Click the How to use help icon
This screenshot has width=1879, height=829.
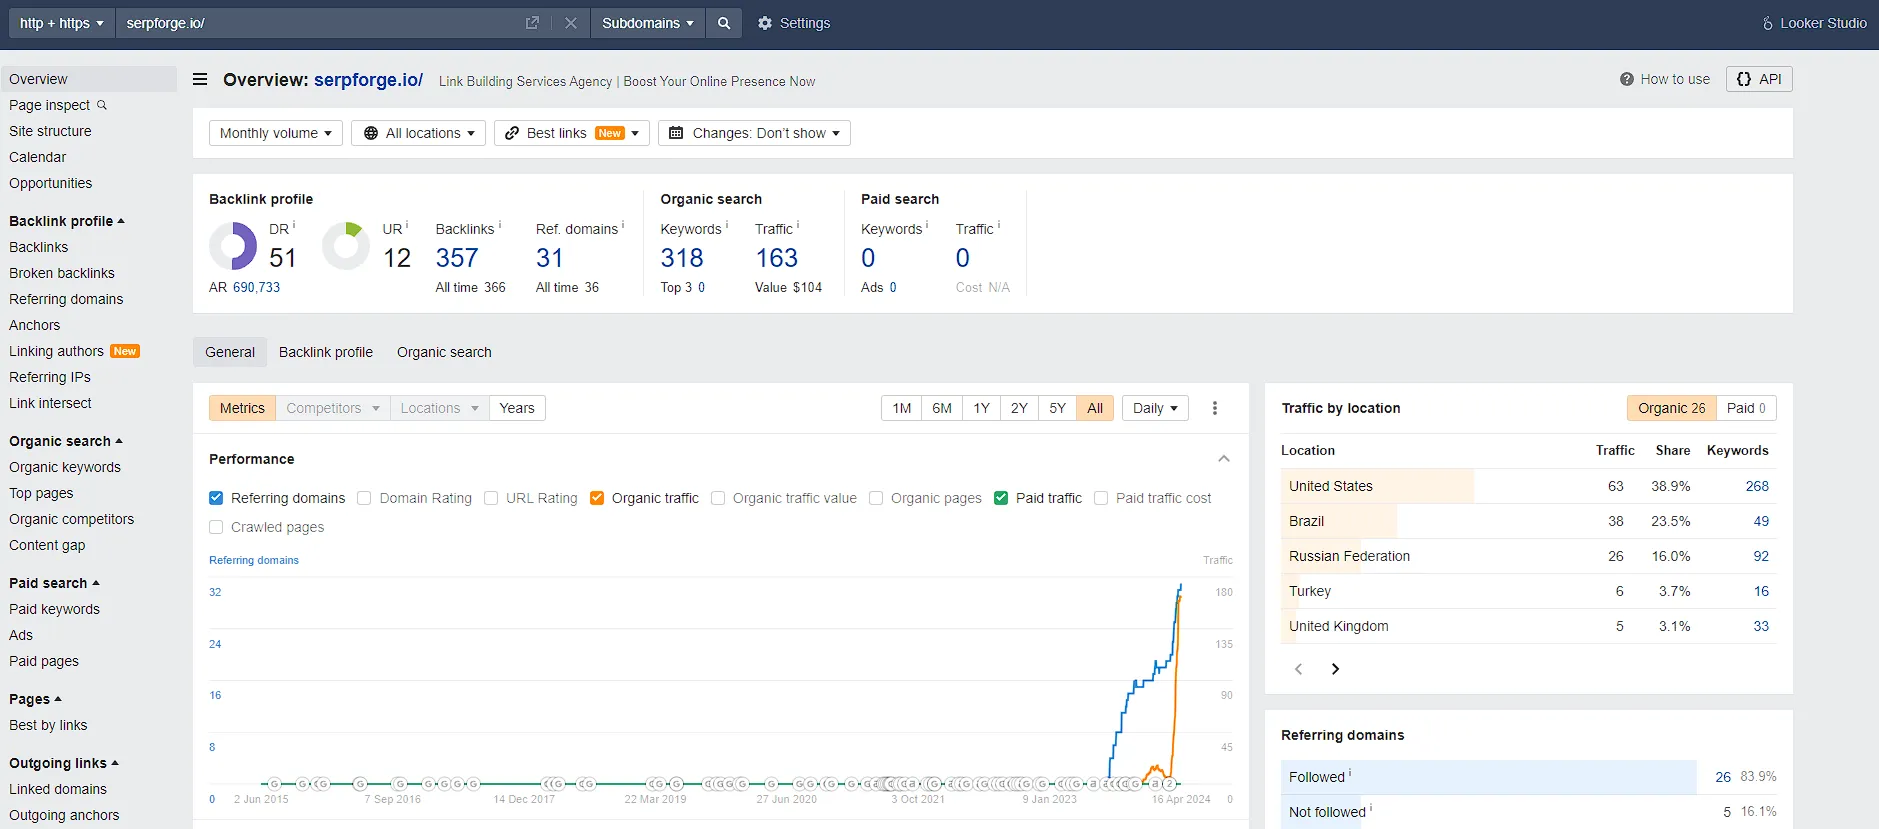click(x=1627, y=79)
